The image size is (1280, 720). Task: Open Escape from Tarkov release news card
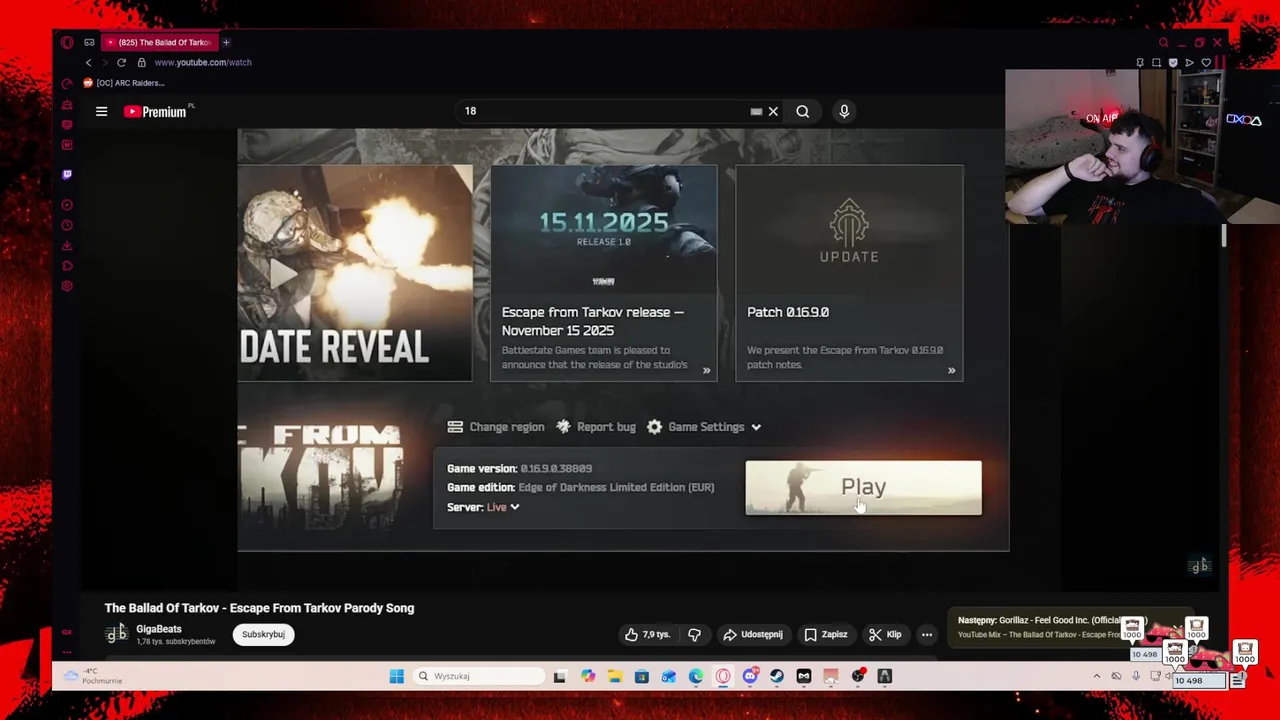[x=603, y=273]
